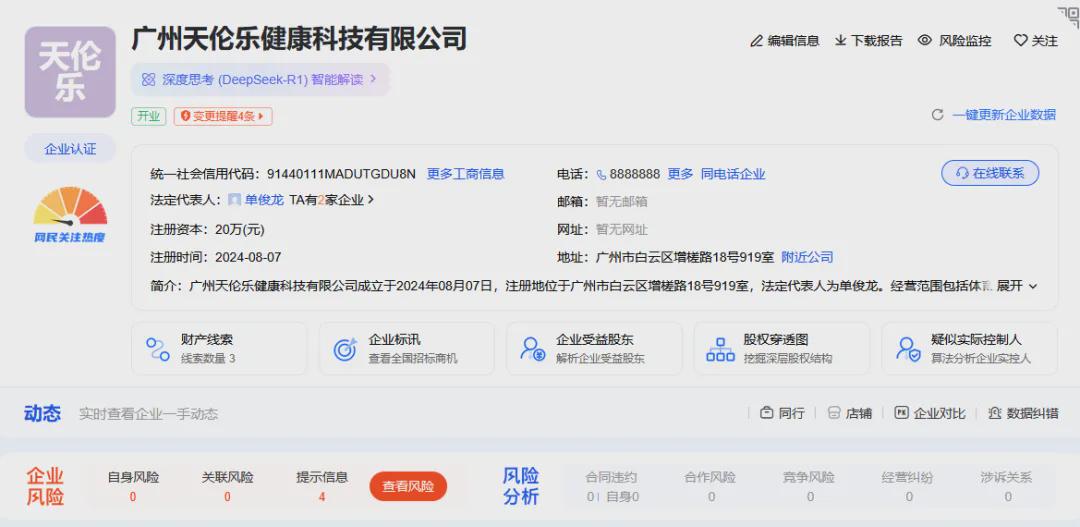Click the 网民关注热度 gauge meter
Viewport: 1080px width, 527px height.
point(70,210)
